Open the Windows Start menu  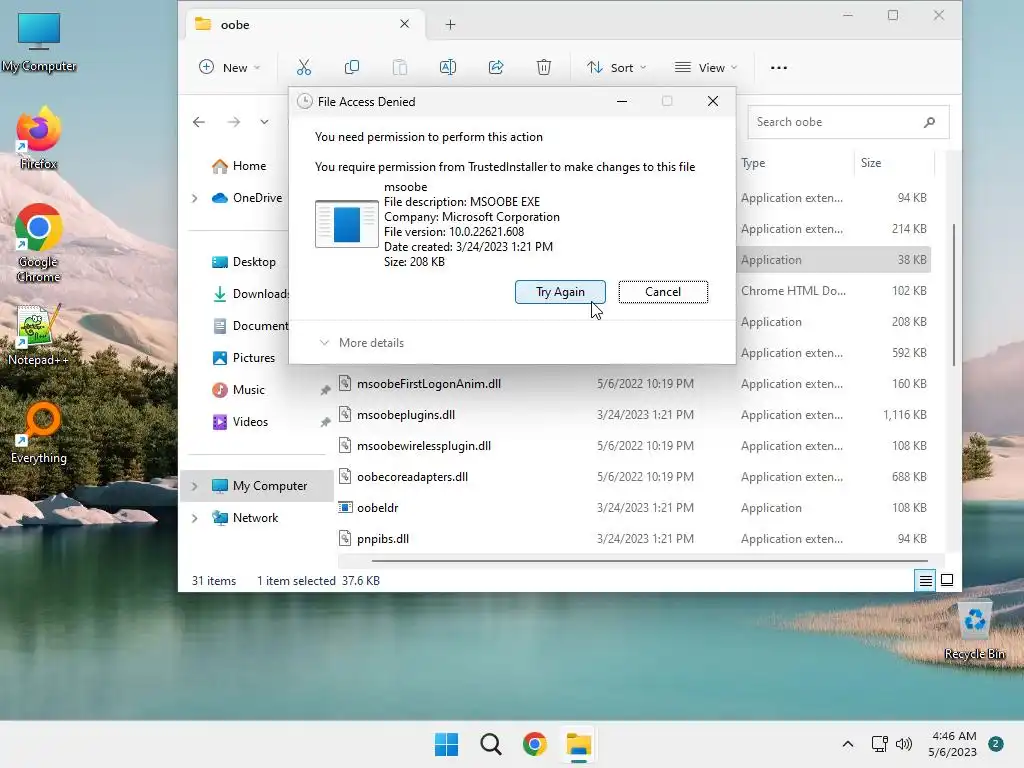tap(447, 744)
